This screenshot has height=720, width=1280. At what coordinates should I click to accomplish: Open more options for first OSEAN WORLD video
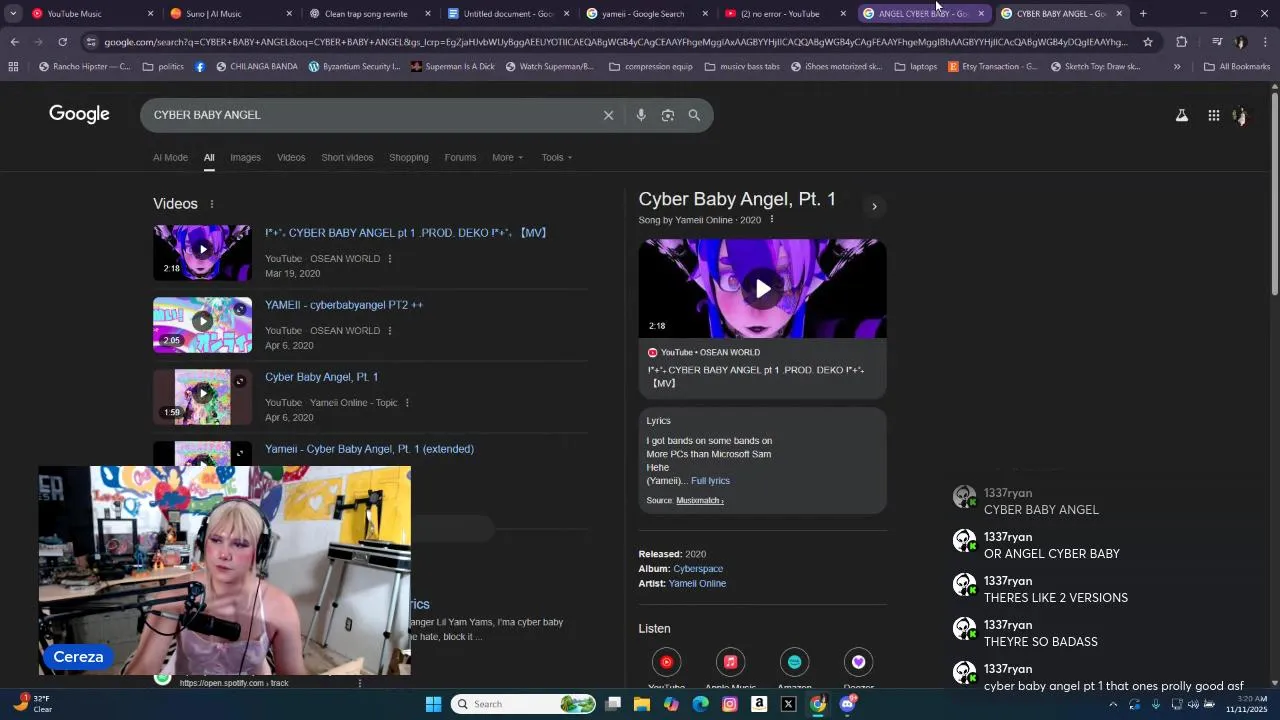point(389,259)
